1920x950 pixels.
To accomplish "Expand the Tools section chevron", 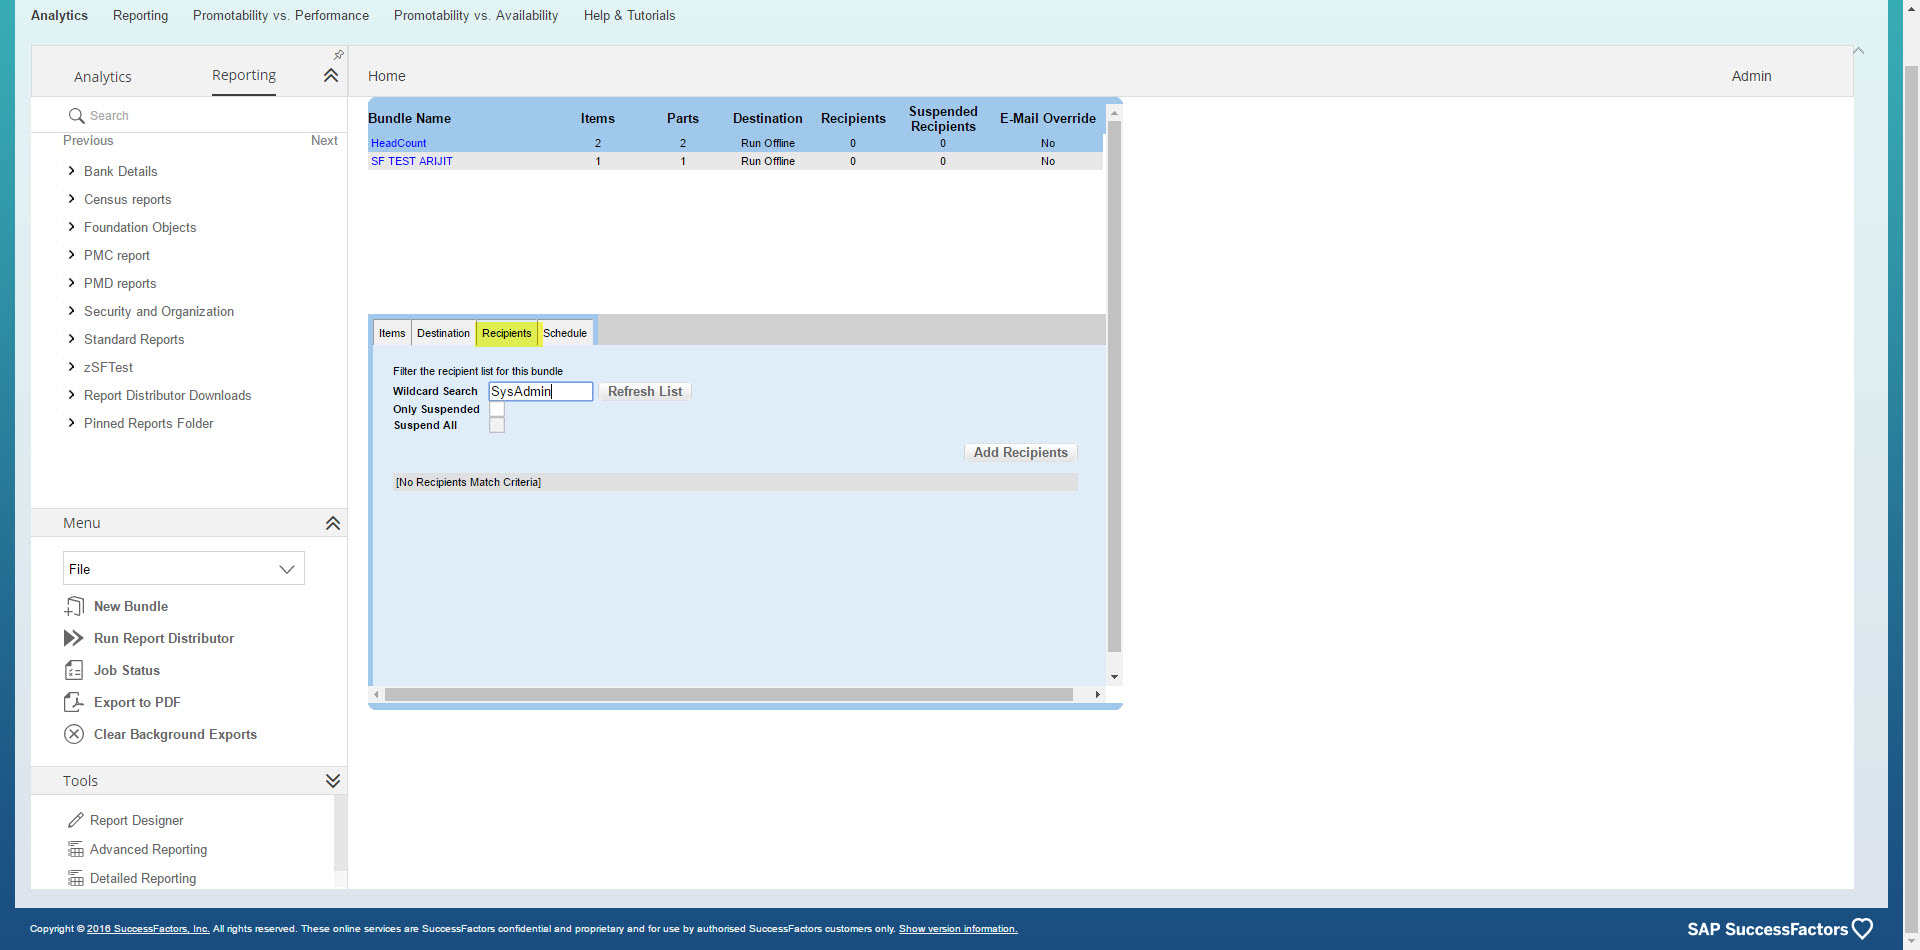I will (x=333, y=781).
